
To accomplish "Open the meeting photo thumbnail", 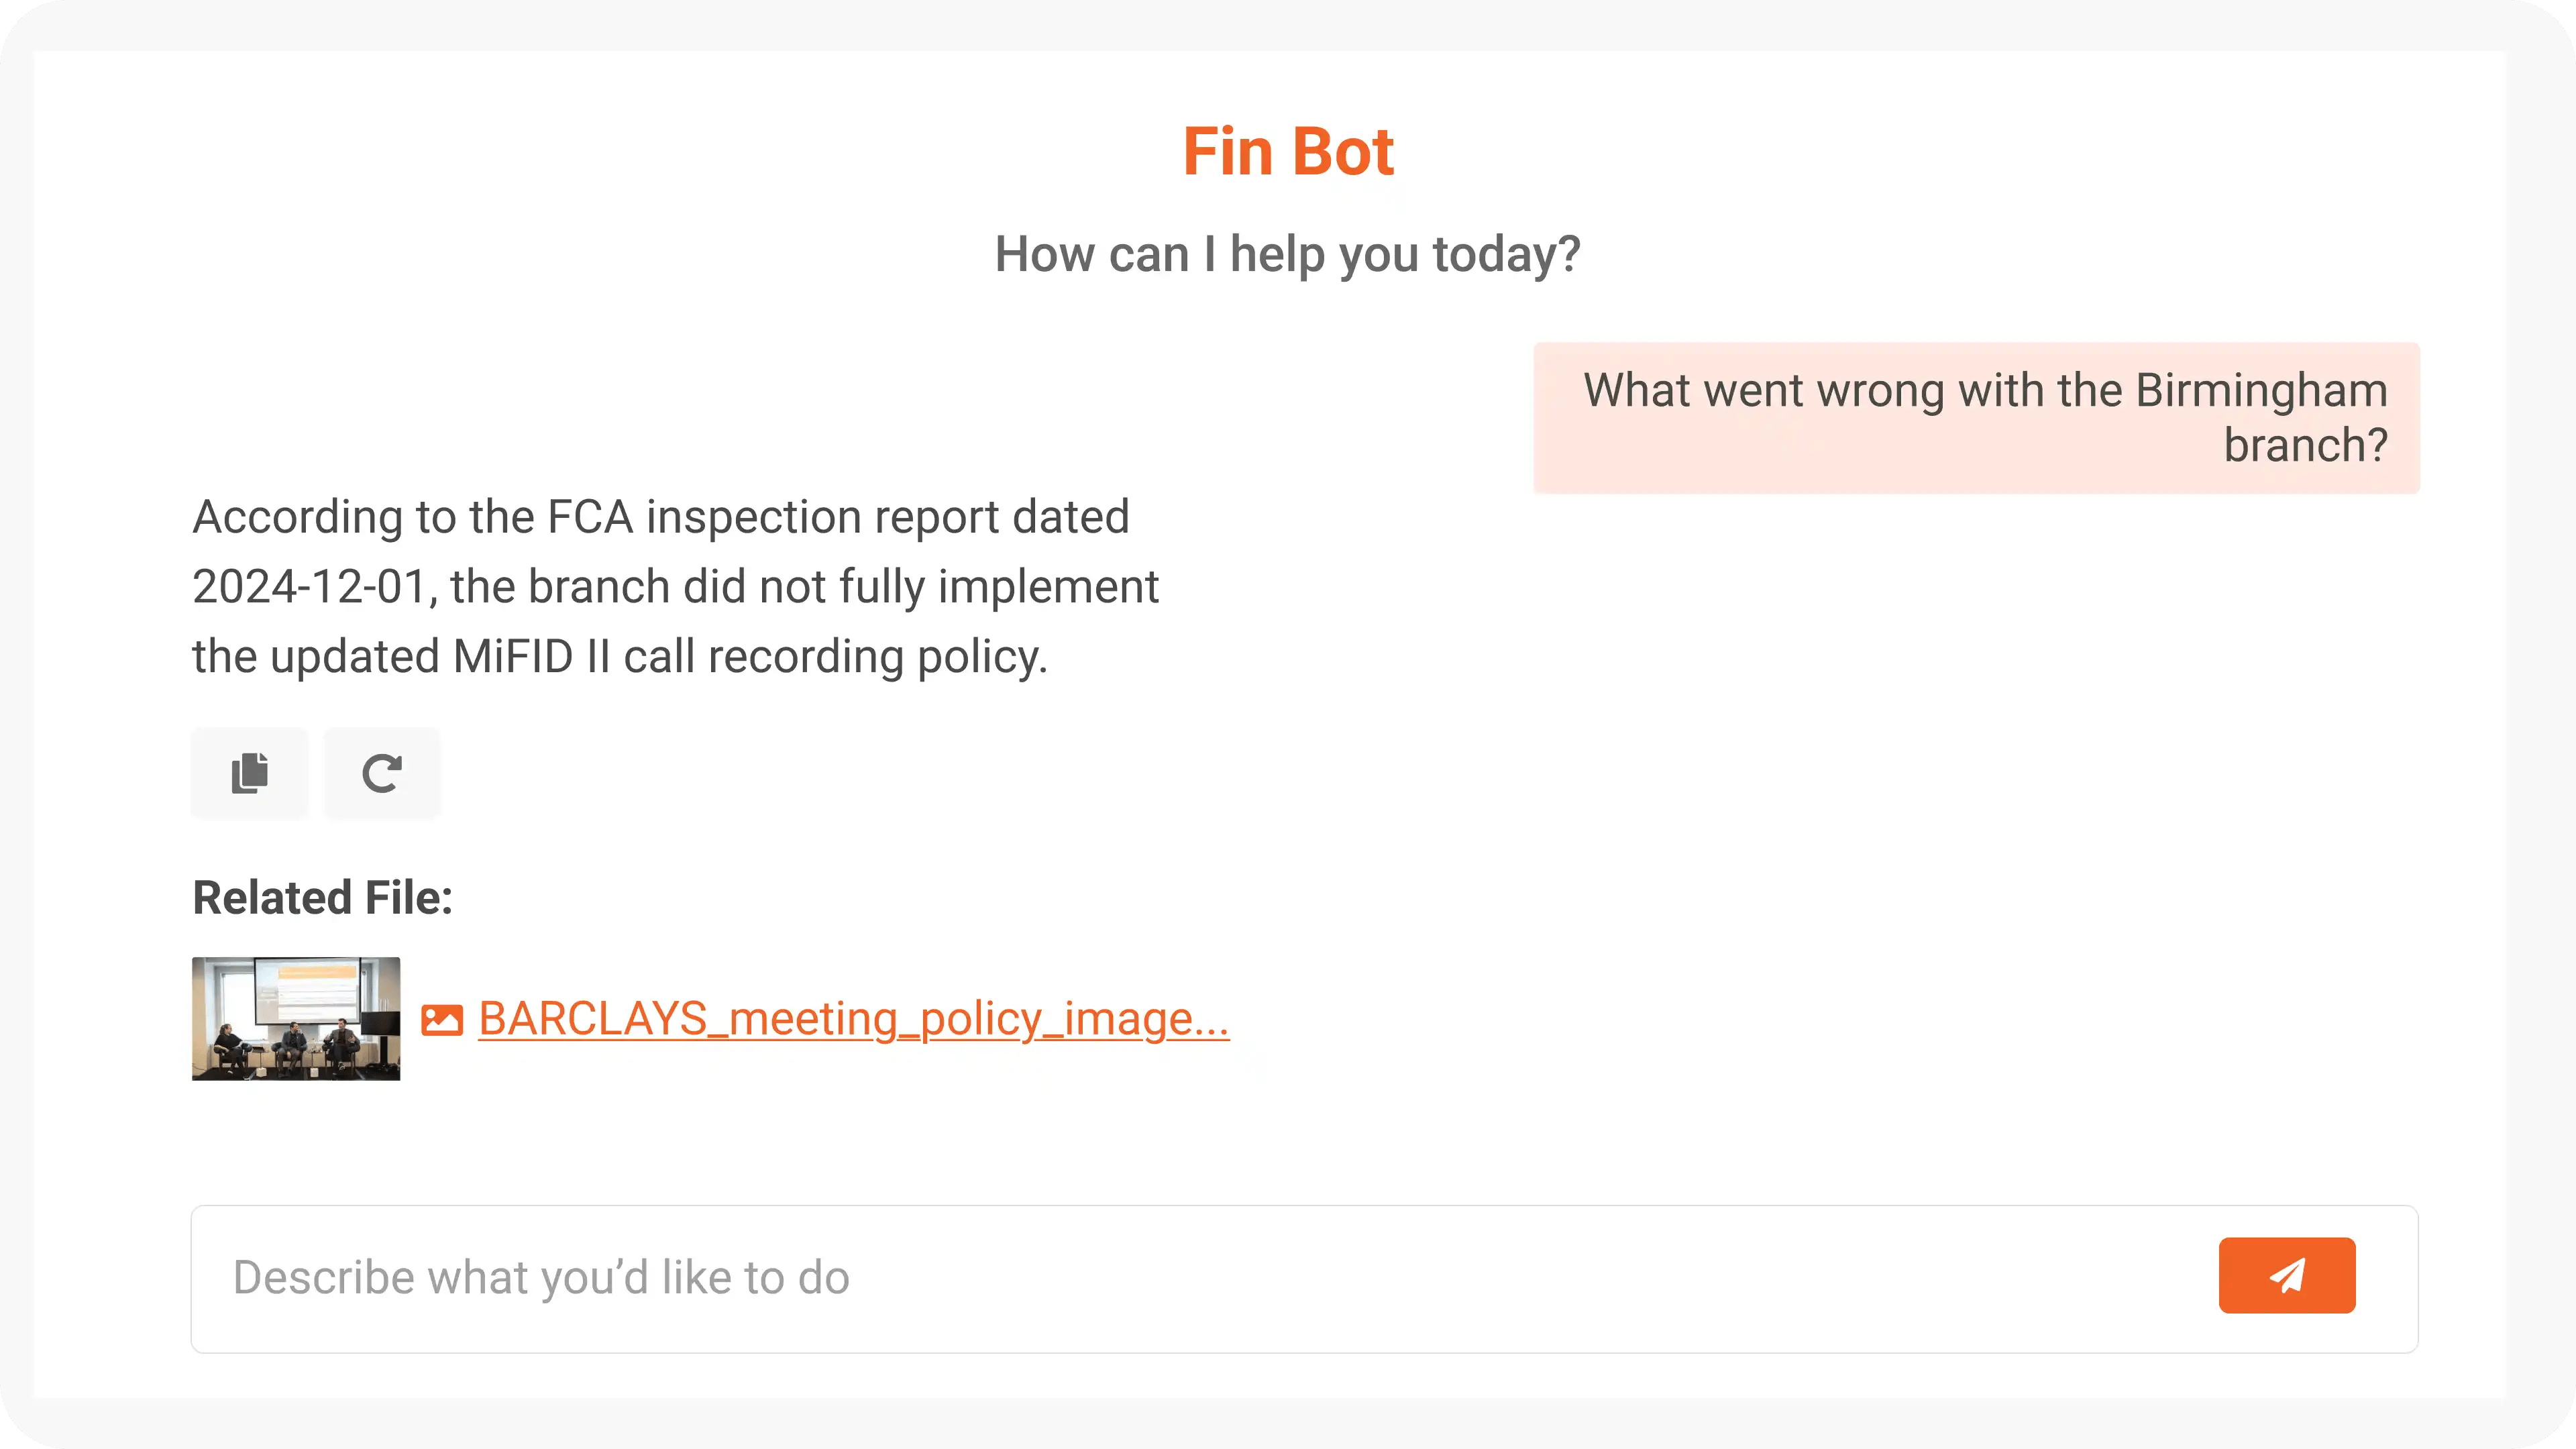I will pos(296,1018).
